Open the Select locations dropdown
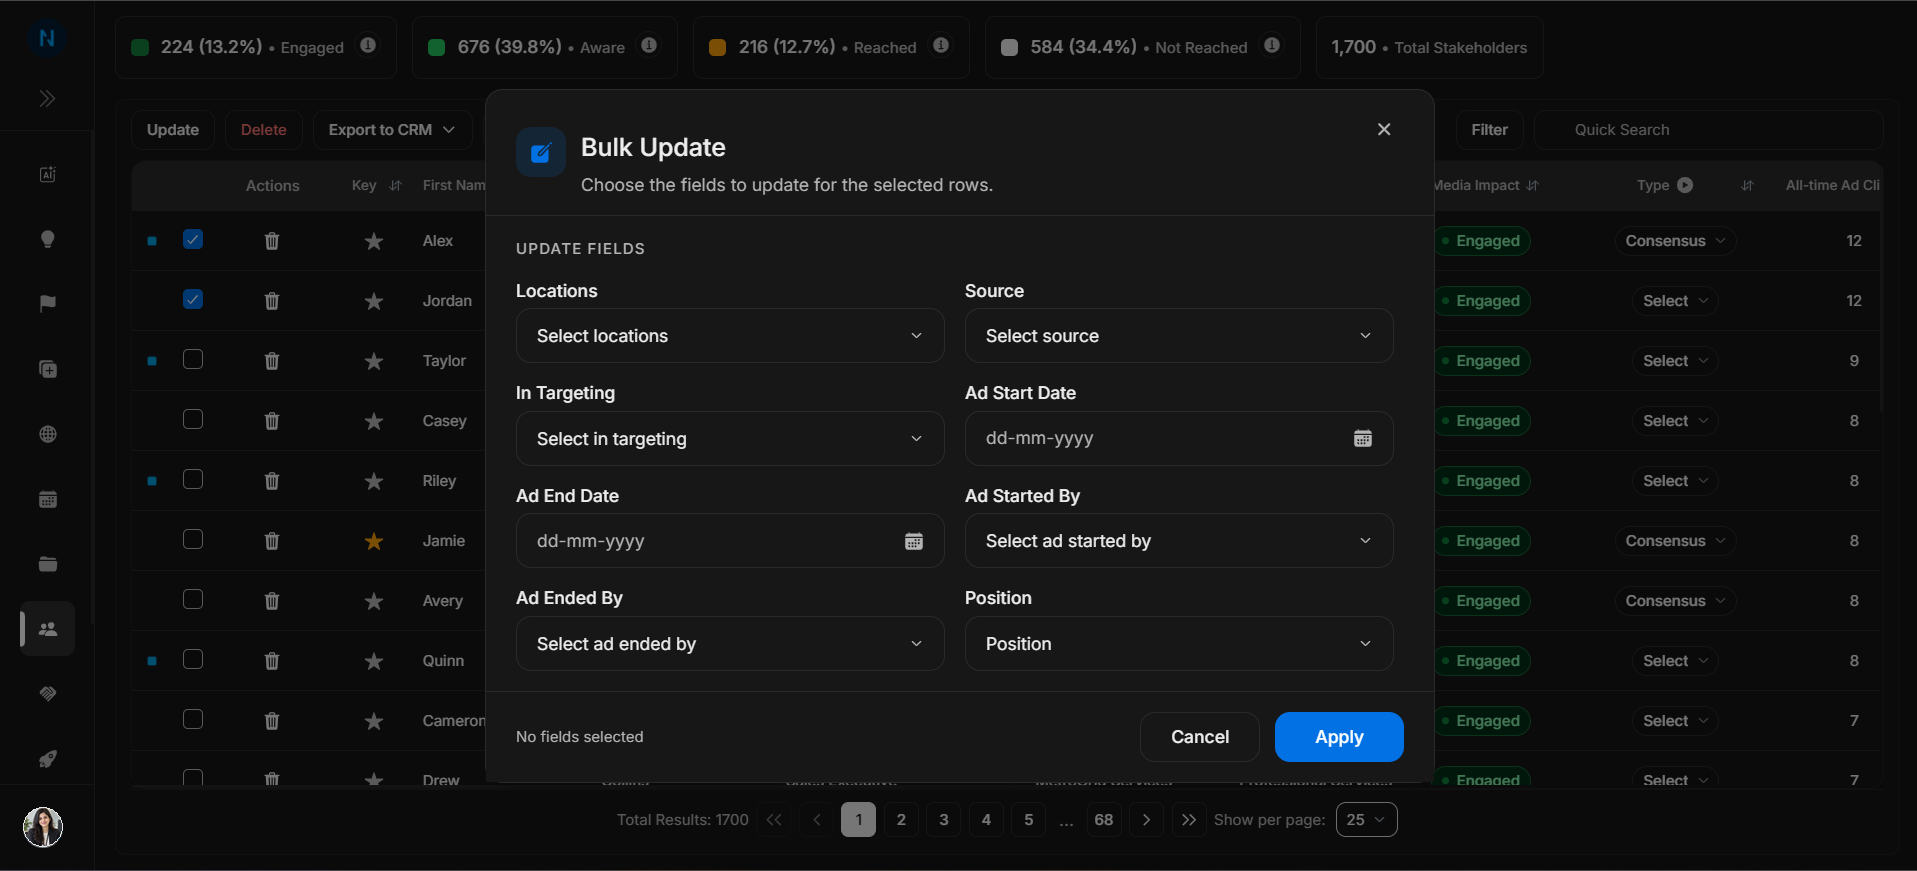 pos(730,336)
